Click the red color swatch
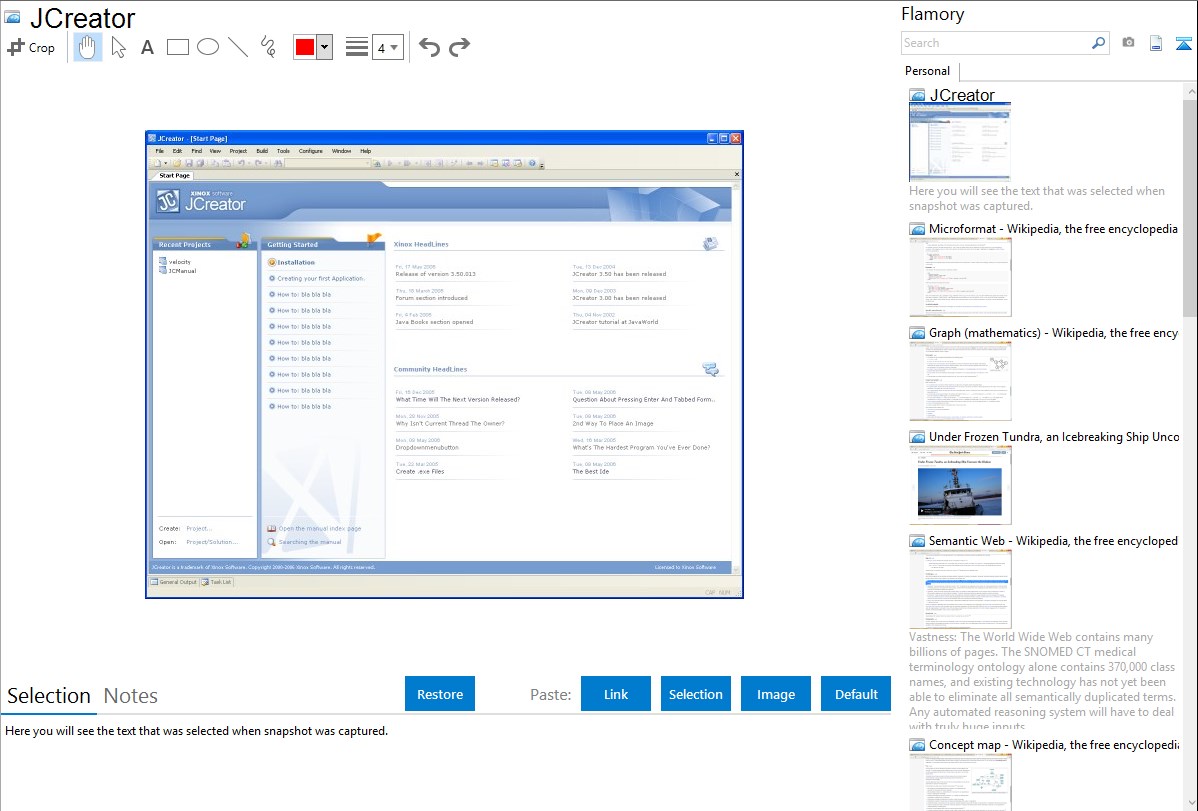This screenshot has width=1198, height=811. click(x=305, y=47)
